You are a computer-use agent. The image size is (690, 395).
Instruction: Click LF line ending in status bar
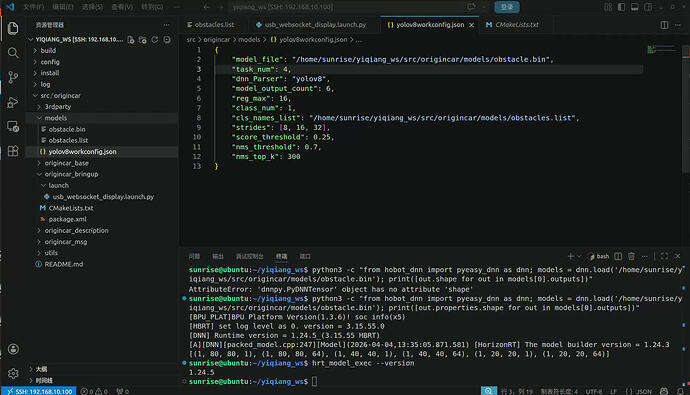coord(613,391)
